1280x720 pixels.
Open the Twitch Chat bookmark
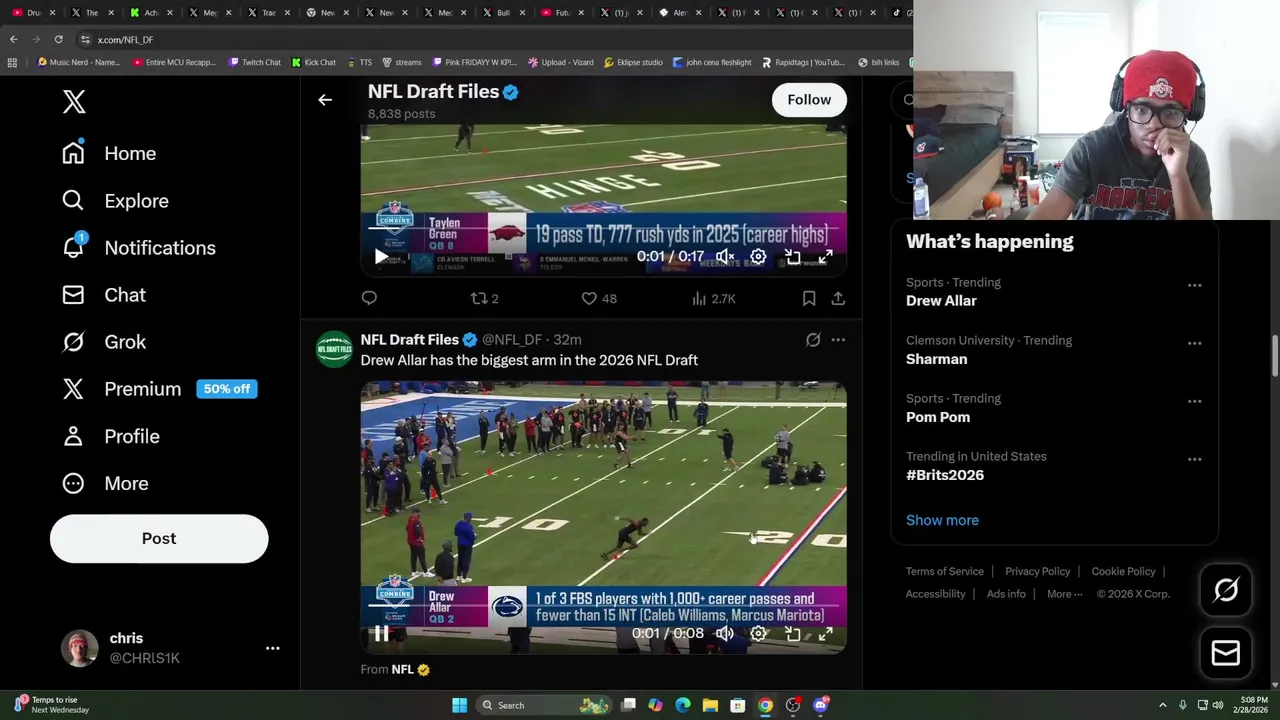pos(255,62)
